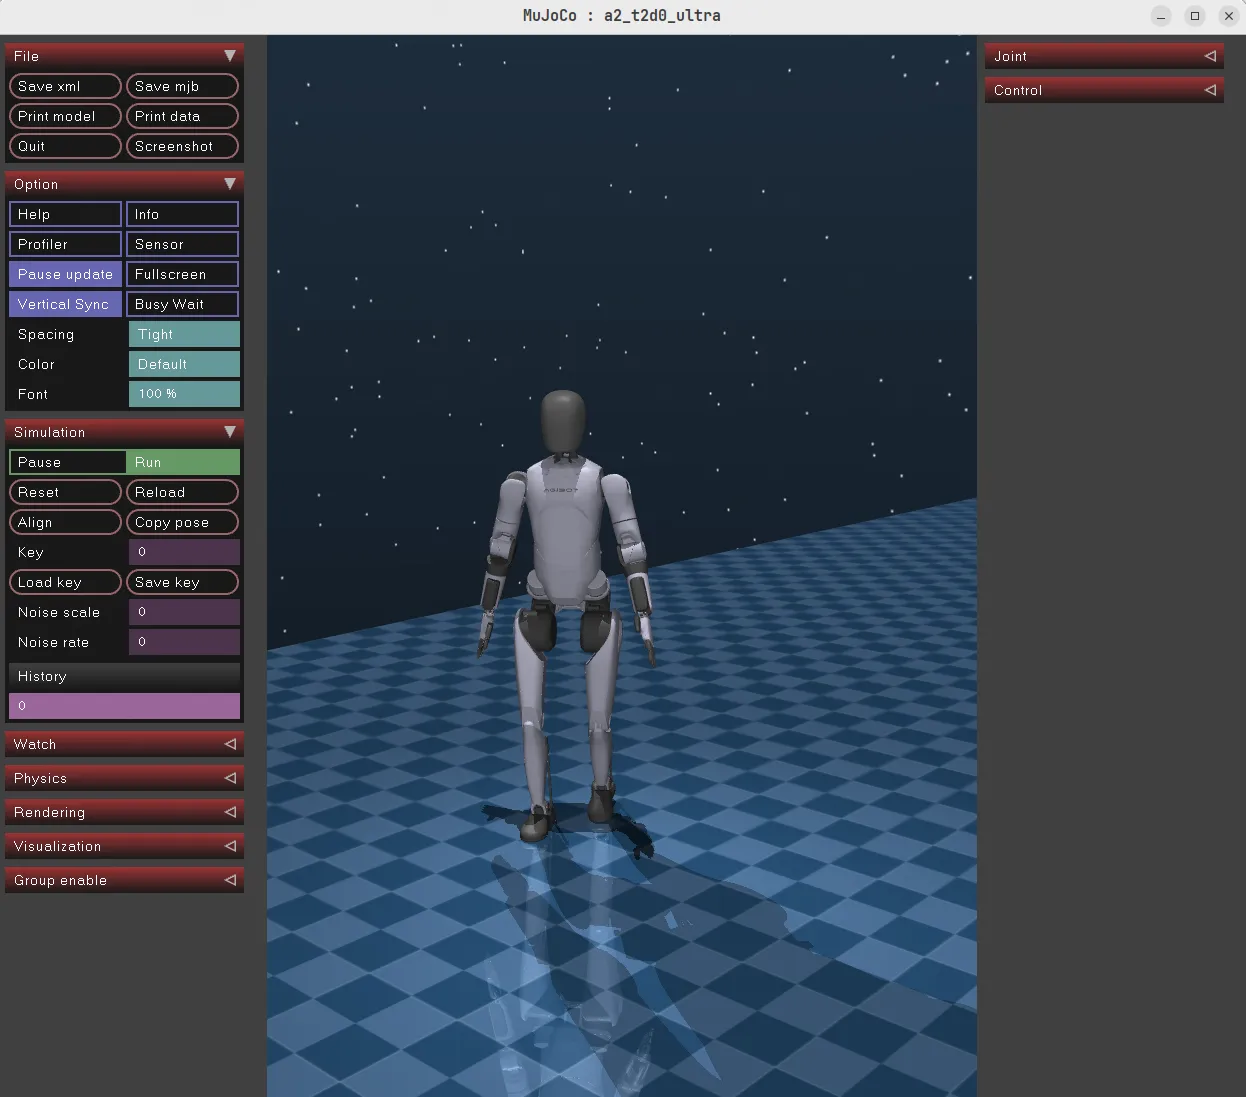
Task: Click the History slider bar
Action: (x=124, y=706)
